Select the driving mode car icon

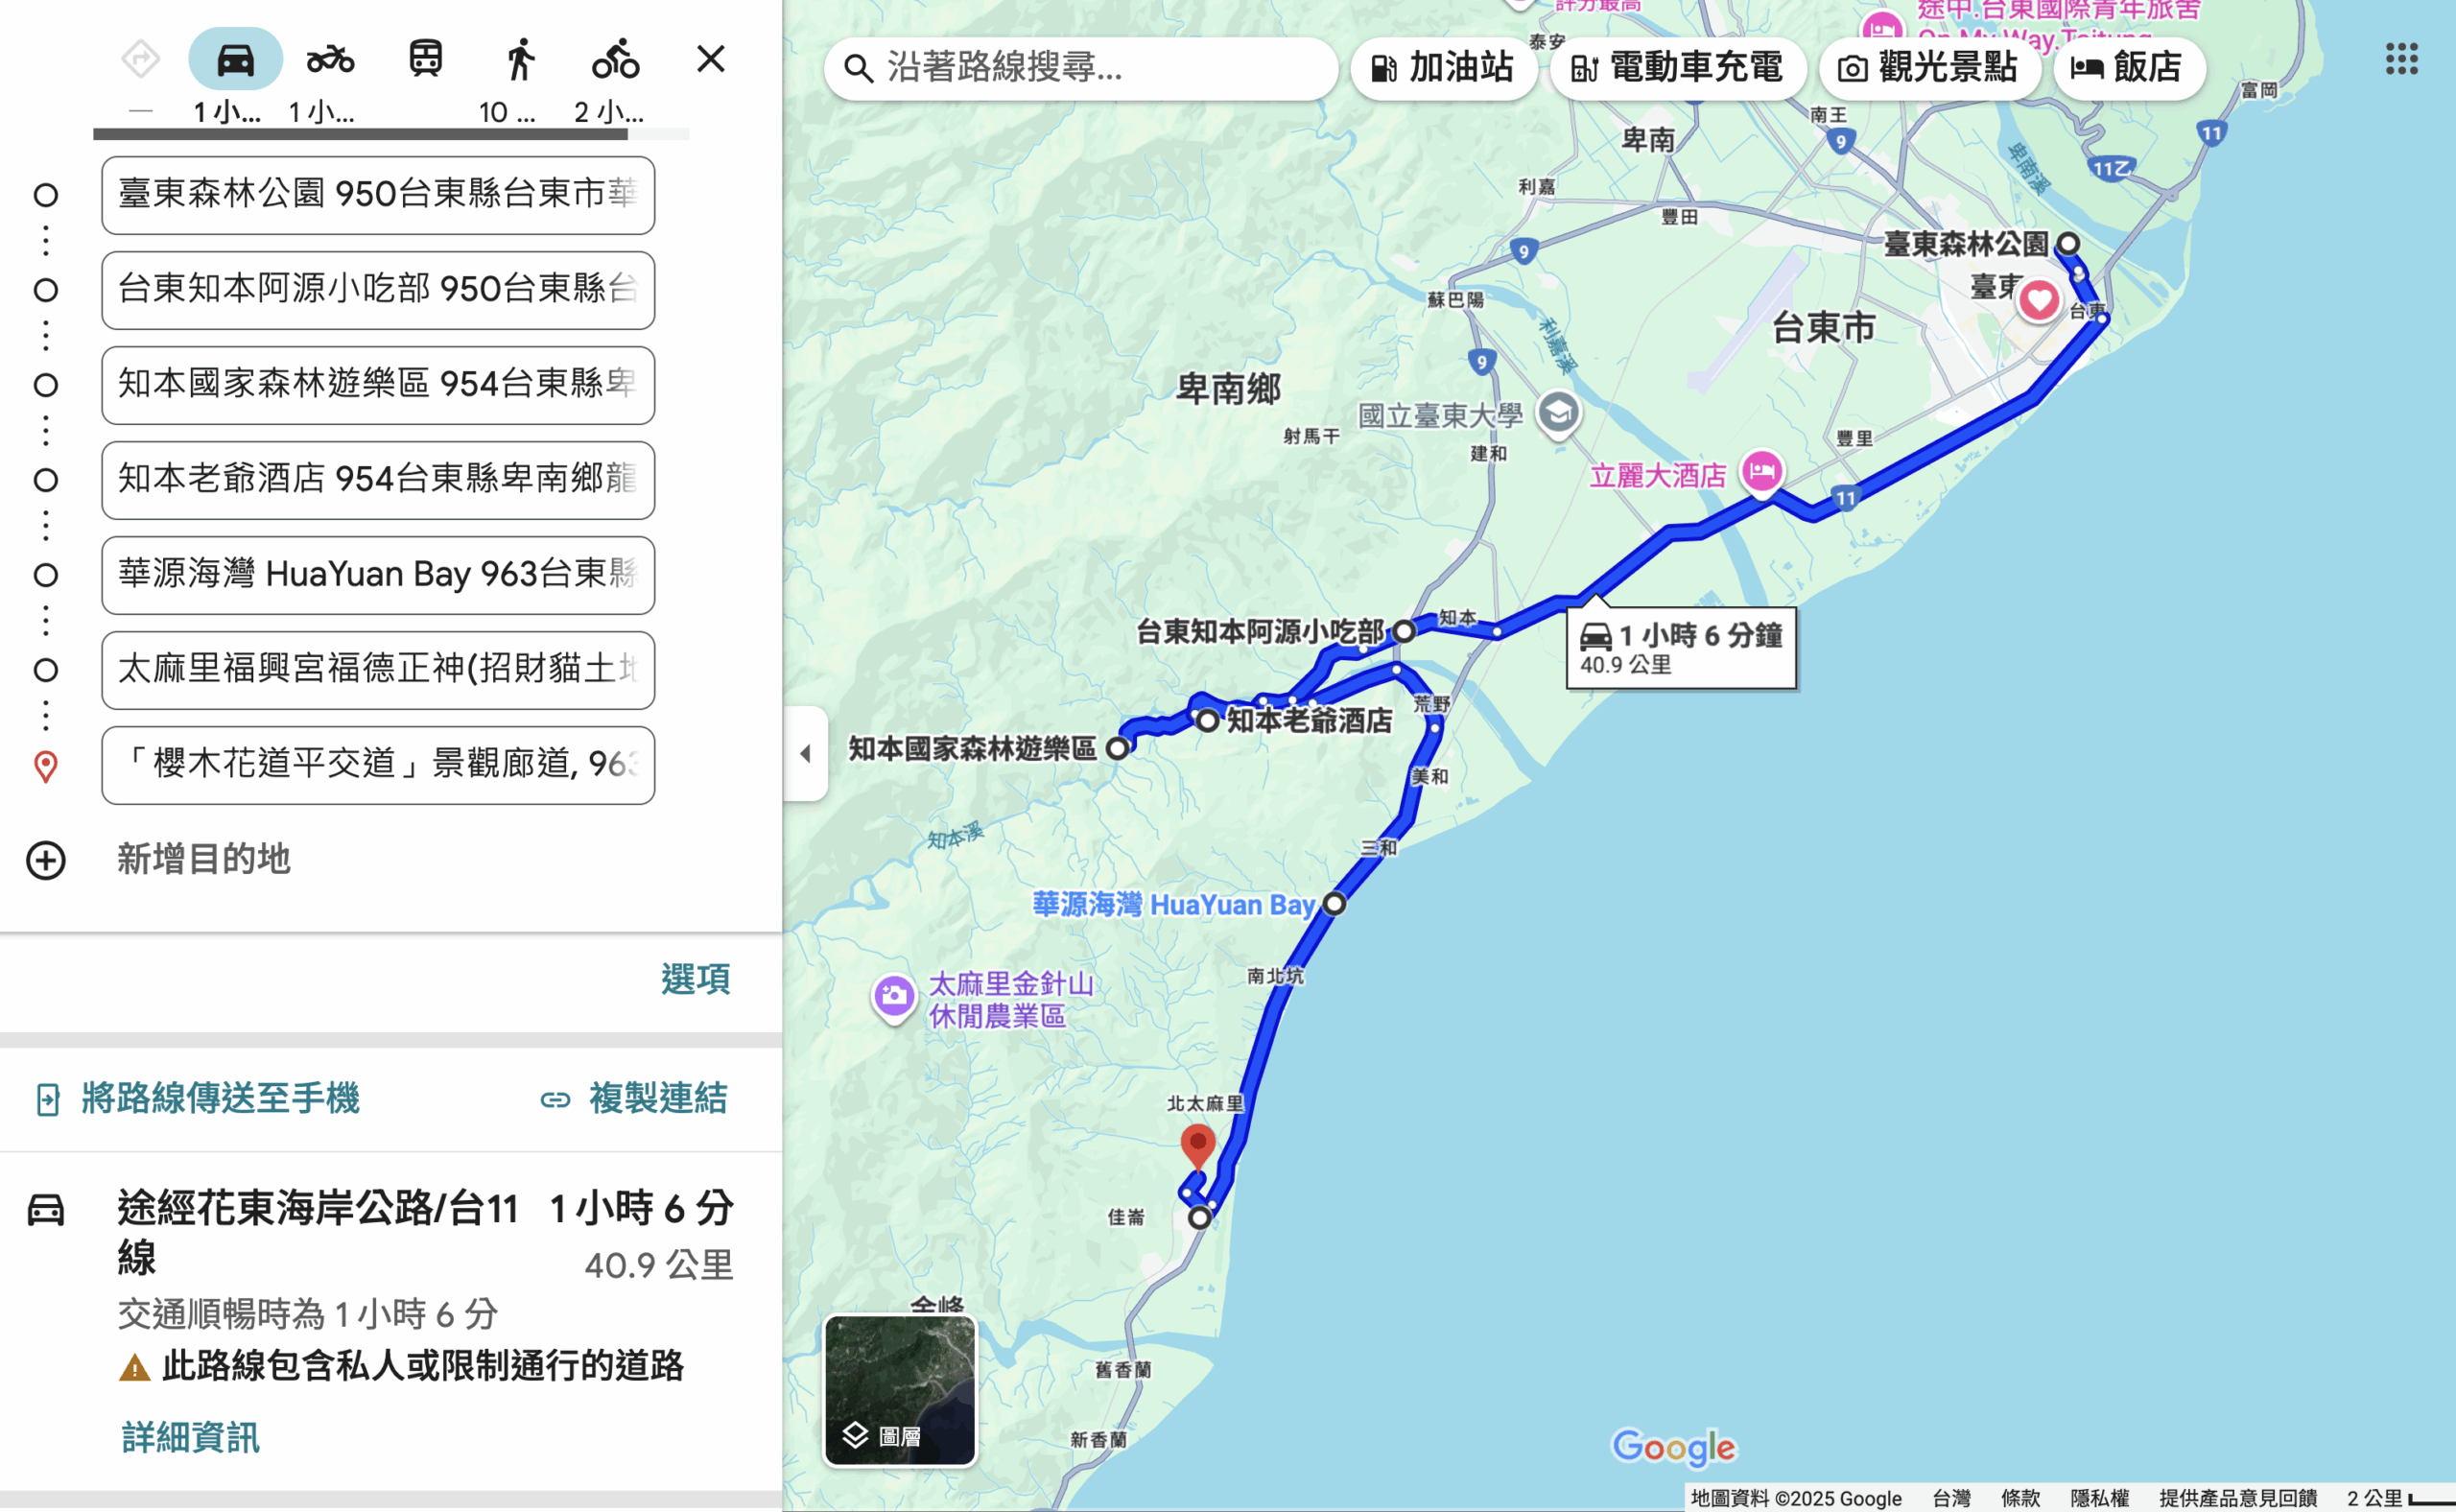235,59
